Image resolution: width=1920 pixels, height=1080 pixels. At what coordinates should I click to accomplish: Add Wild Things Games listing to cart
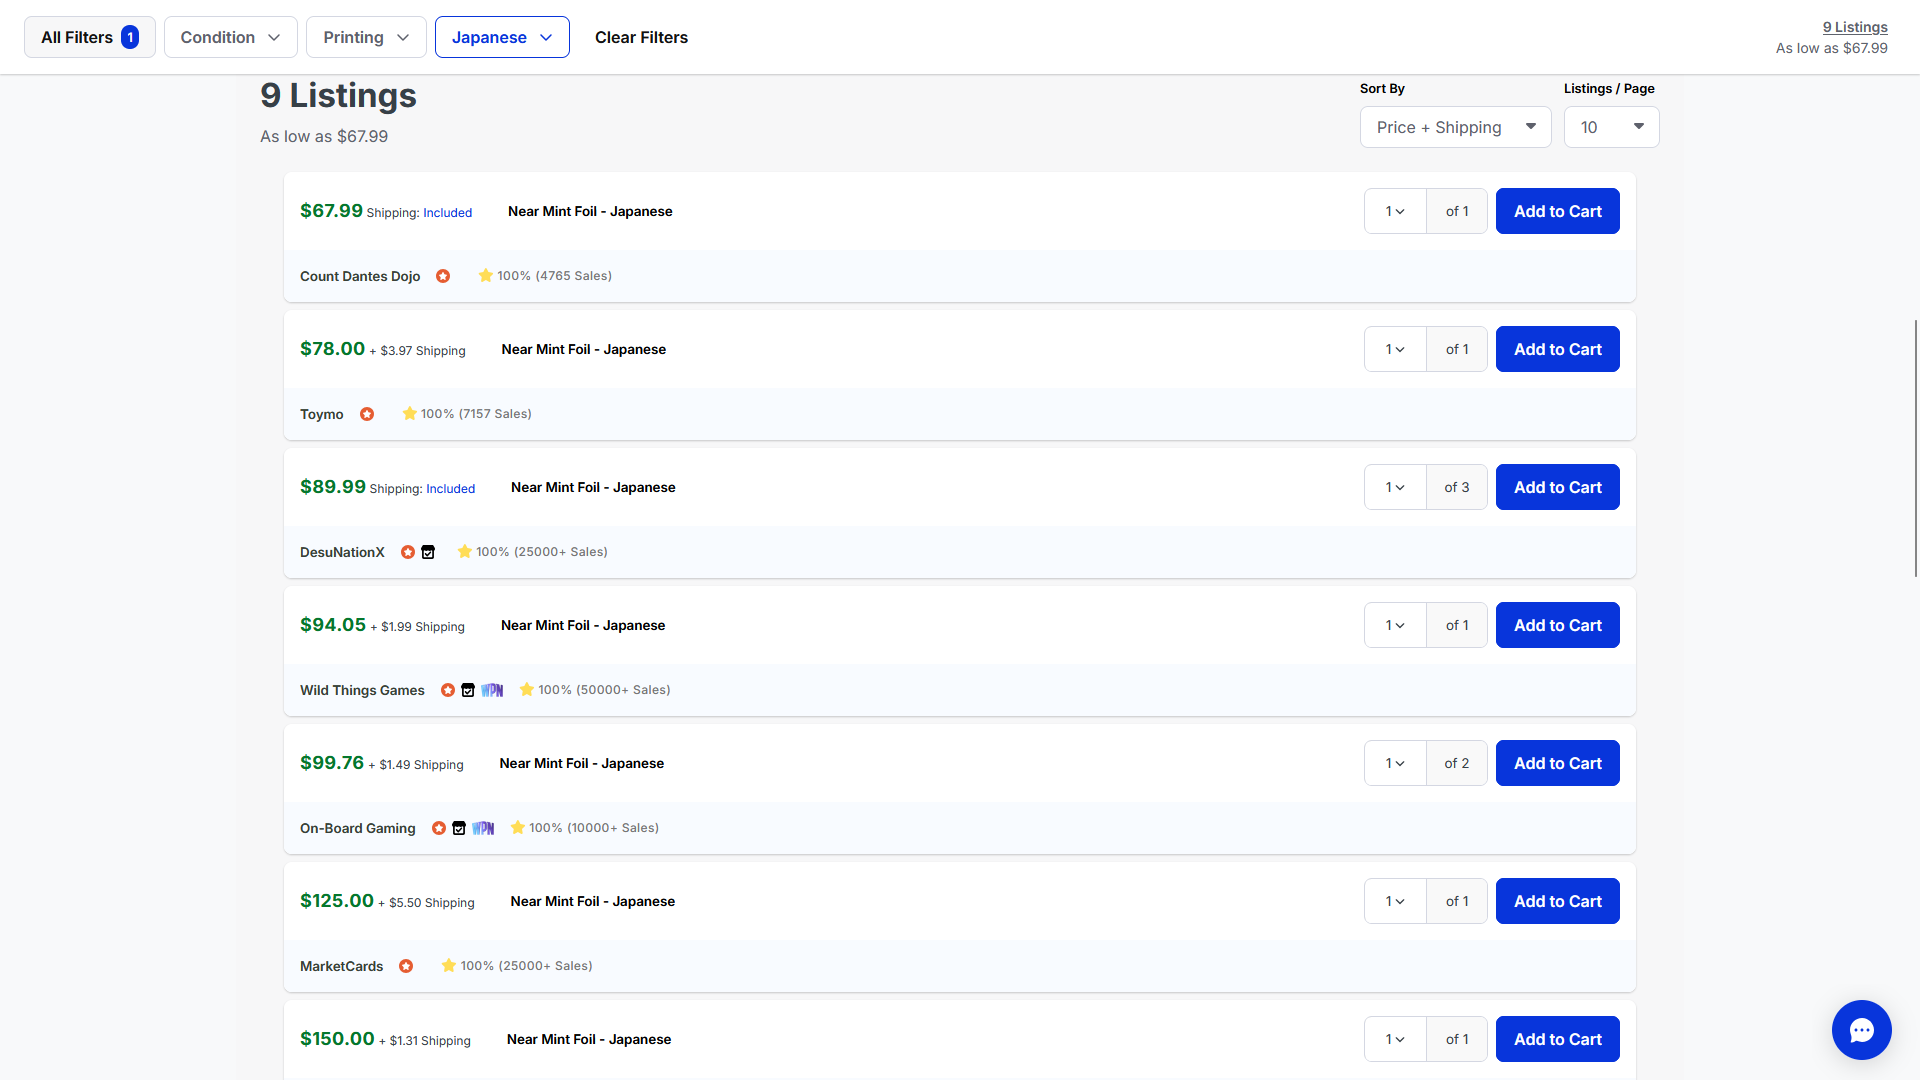pos(1557,625)
